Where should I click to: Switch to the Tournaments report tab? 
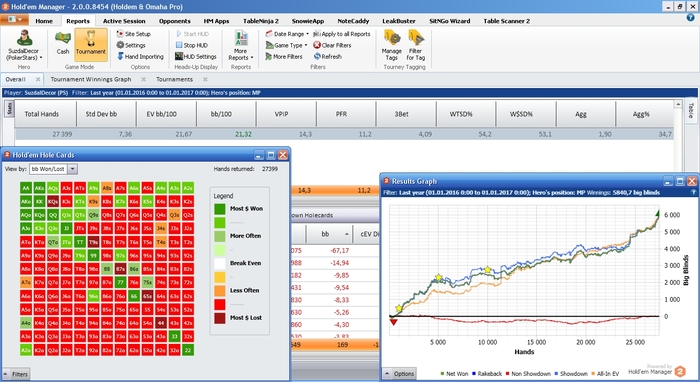pos(175,79)
